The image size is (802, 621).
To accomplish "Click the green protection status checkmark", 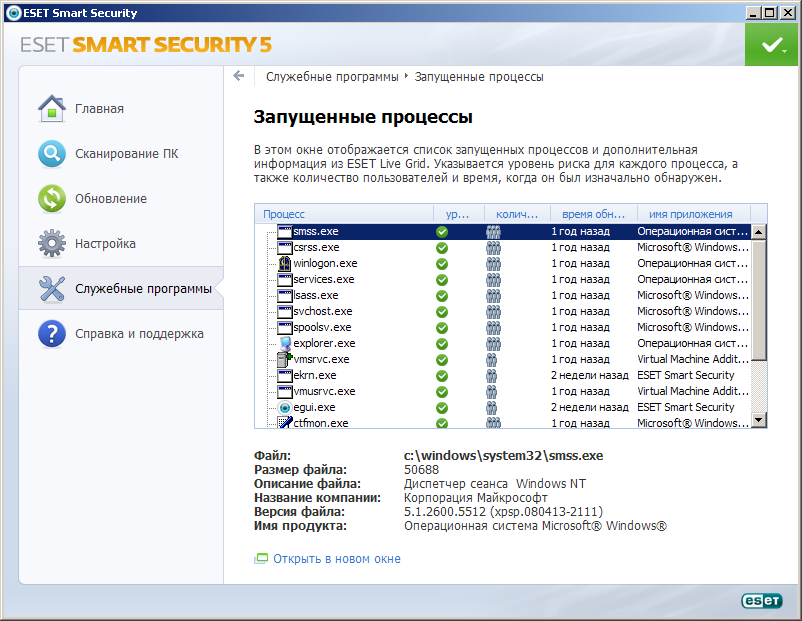I will (772, 45).
